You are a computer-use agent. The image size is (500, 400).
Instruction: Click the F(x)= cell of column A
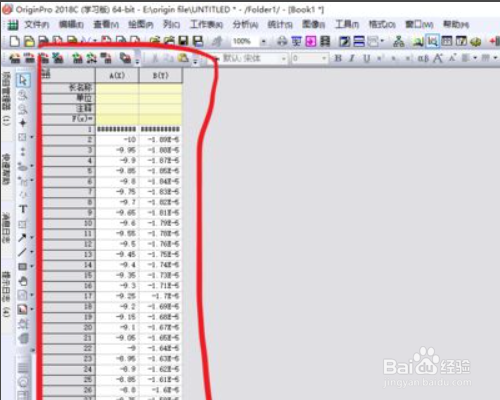117,119
